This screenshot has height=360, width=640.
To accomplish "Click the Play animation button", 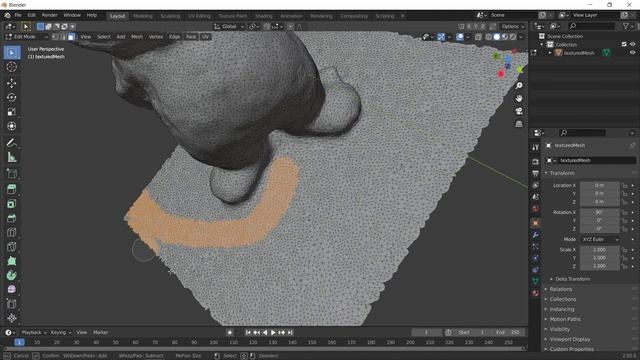I will pyautogui.click(x=273, y=333).
